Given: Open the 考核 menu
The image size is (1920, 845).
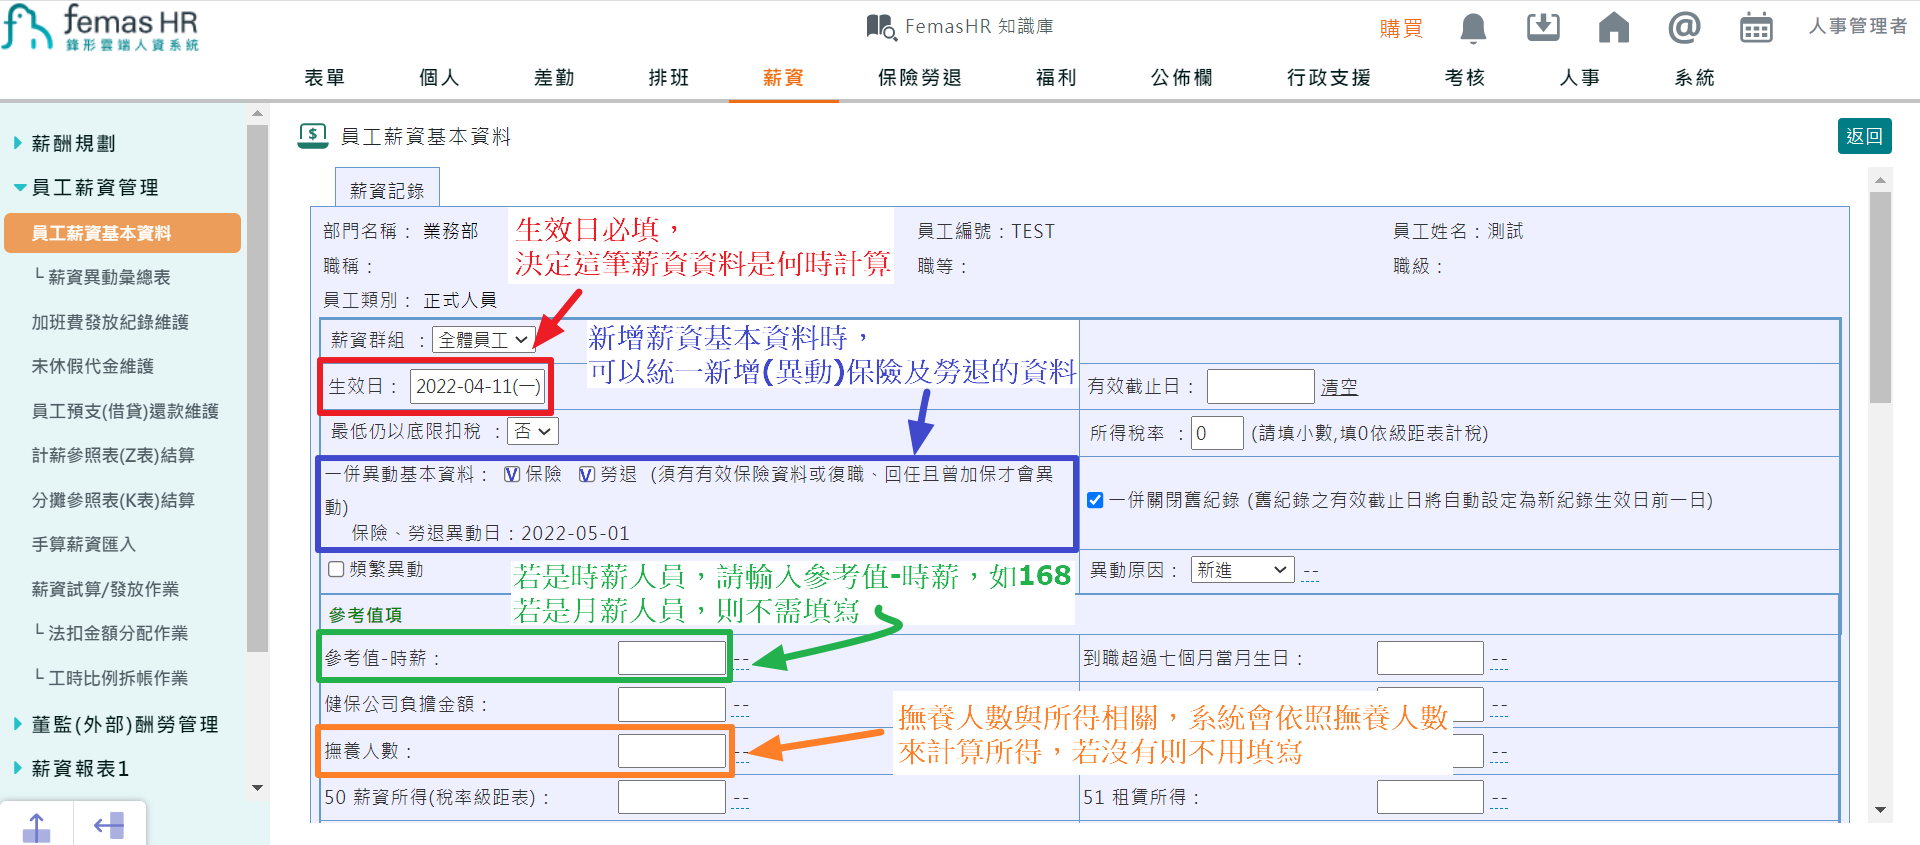Looking at the screenshot, I should pyautogui.click(x=1465, y=78).
